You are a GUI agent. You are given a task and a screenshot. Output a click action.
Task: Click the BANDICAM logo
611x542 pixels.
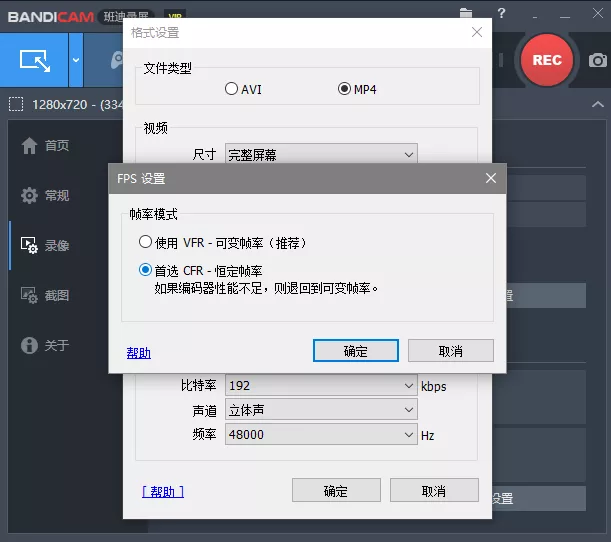click(51, 17)
